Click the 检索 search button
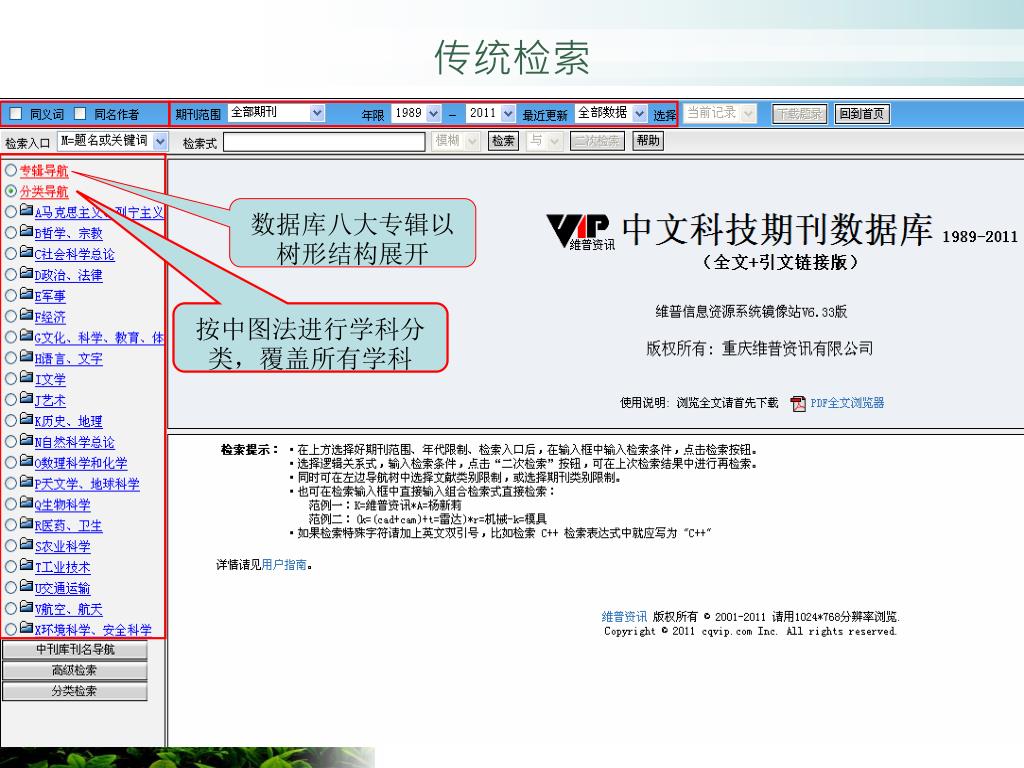 tap(504, 141)
